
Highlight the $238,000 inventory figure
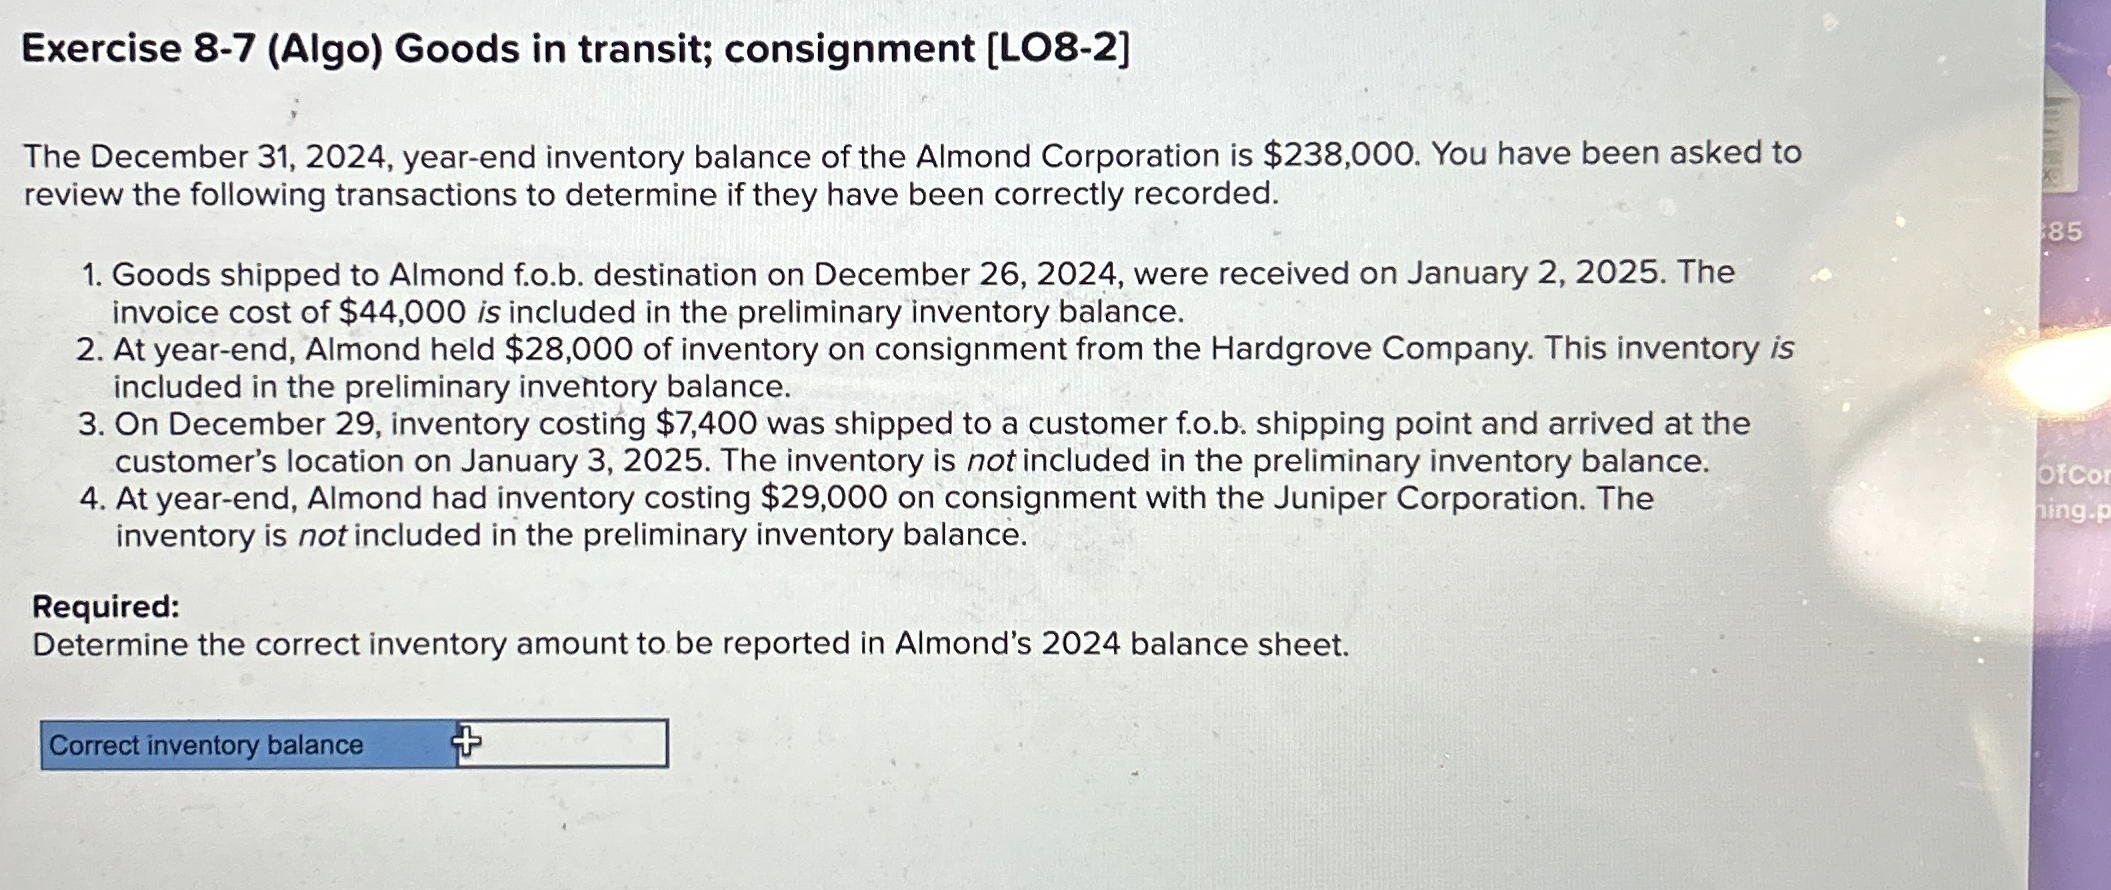tap(1329, 155)
